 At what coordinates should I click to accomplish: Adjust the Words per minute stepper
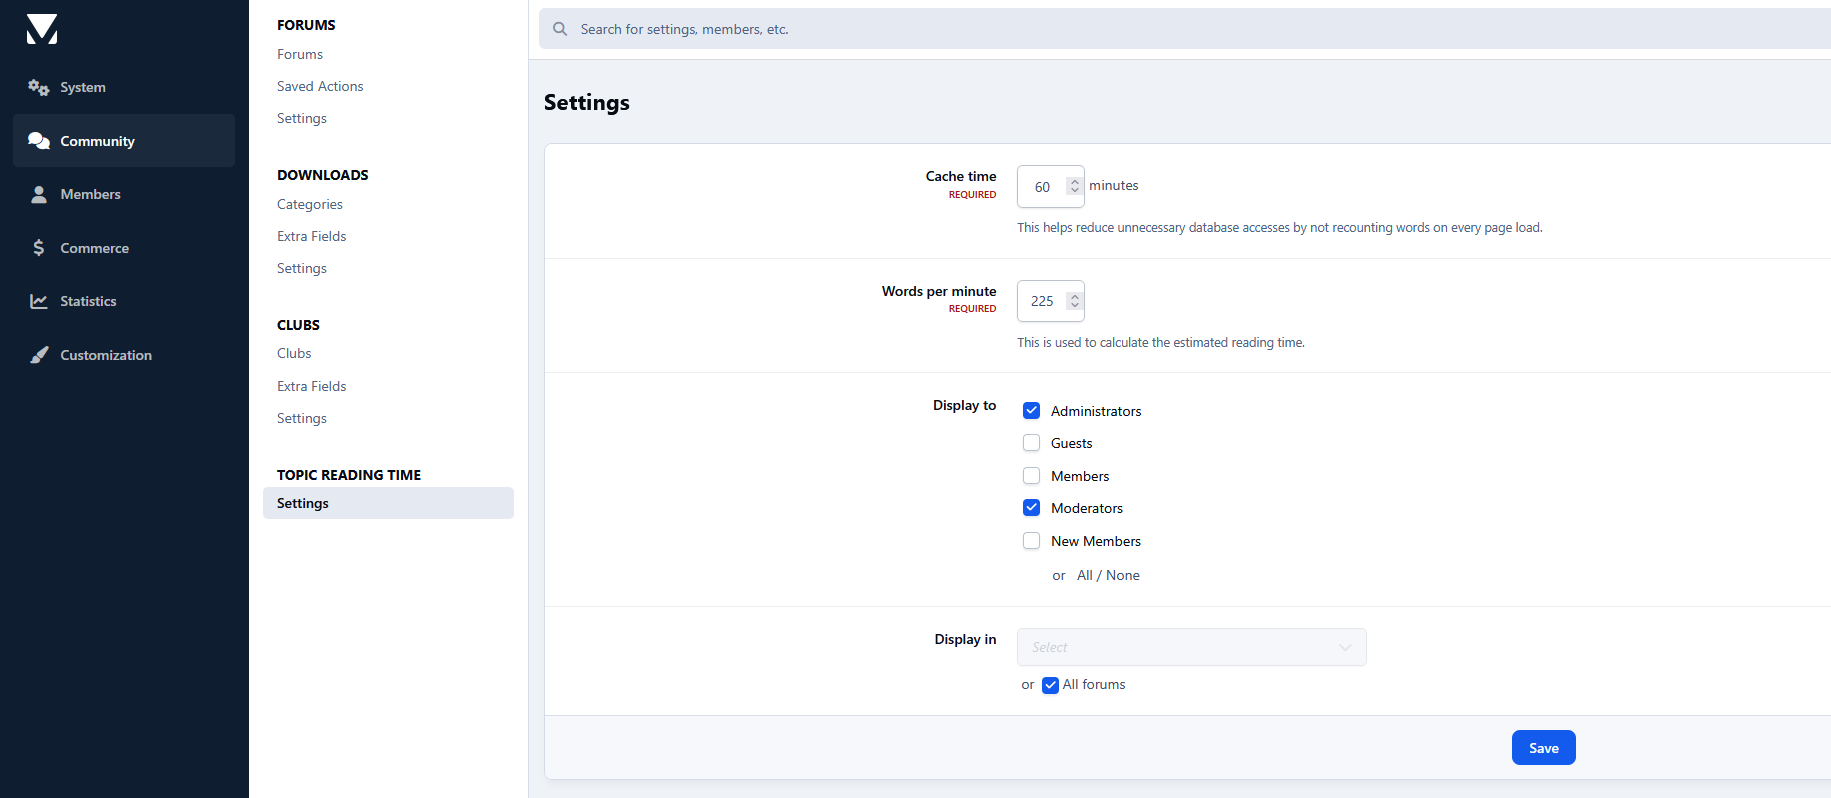click(x=1074, y=301)
